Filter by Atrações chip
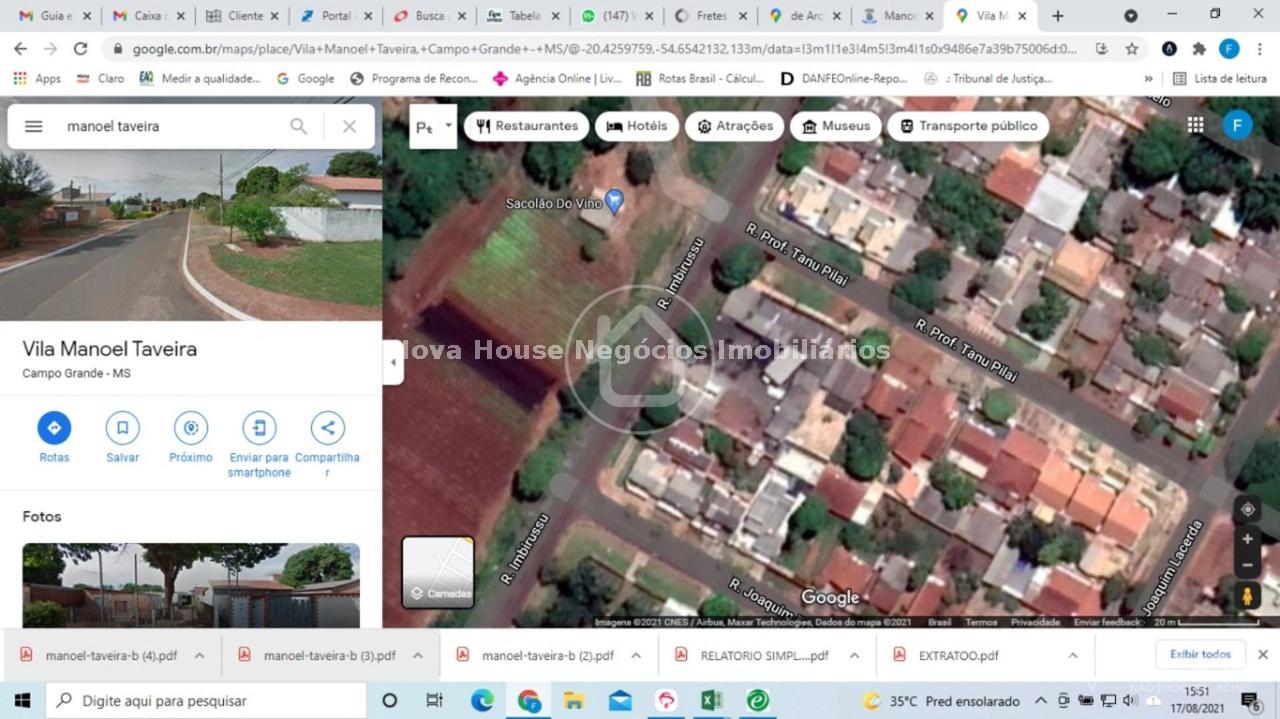This screenshot has width=1280, height=719. click(x=735, y=126)
